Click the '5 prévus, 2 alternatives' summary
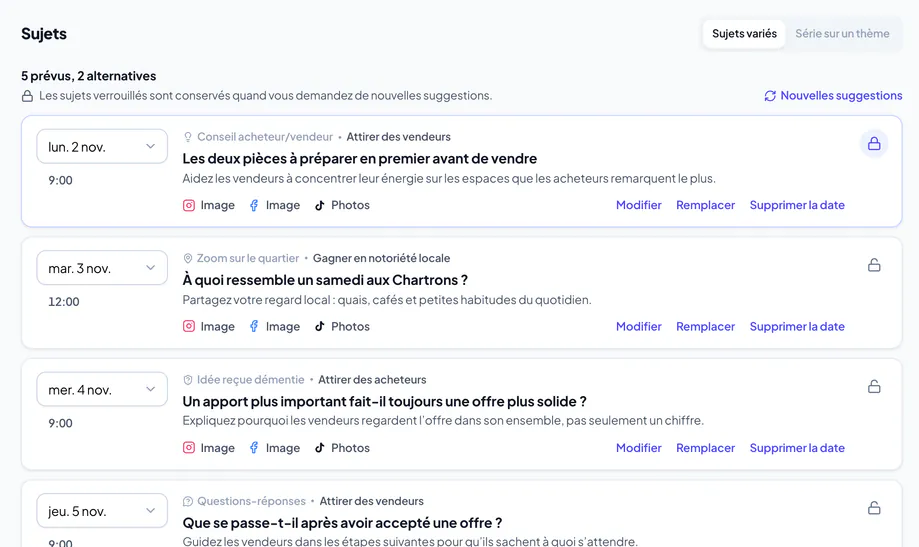 click(89, 76)
